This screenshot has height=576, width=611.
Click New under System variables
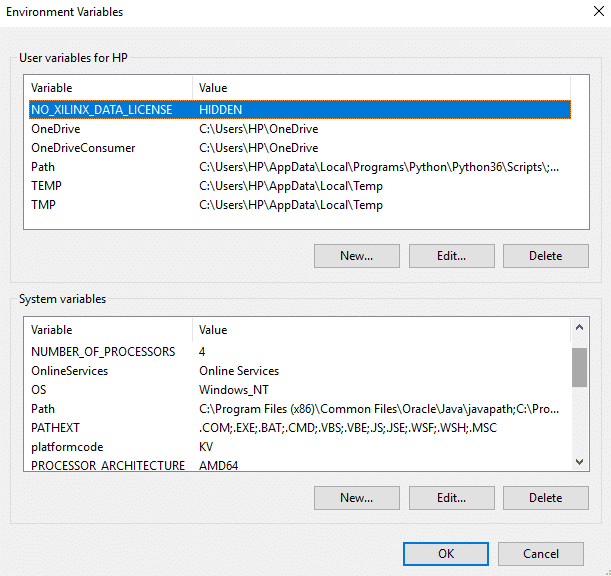[356, 498]
